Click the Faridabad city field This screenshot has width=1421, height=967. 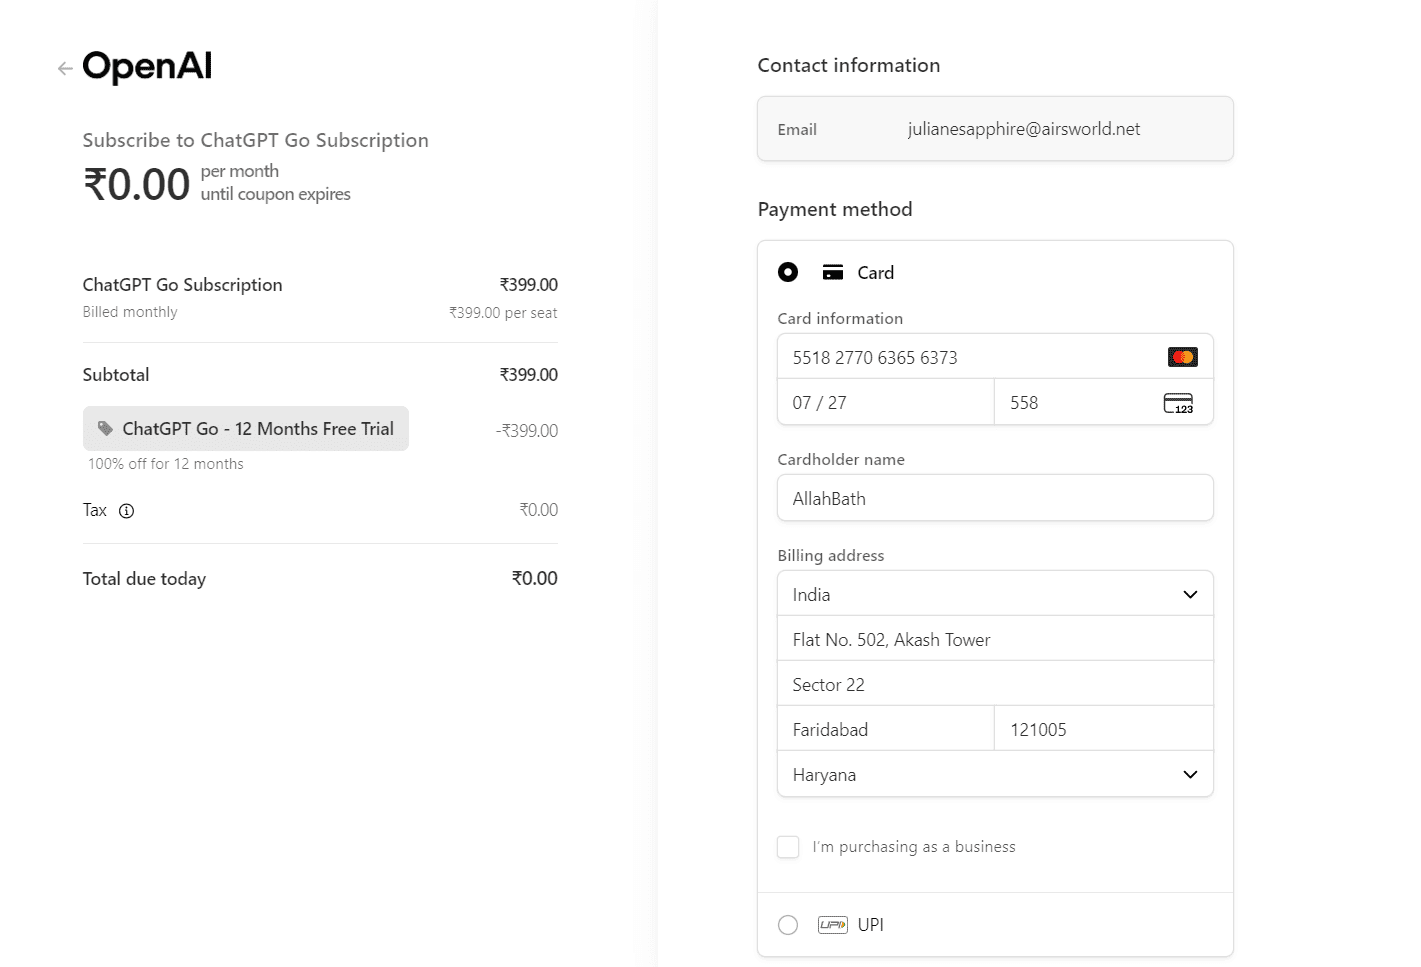click(885, 730)
